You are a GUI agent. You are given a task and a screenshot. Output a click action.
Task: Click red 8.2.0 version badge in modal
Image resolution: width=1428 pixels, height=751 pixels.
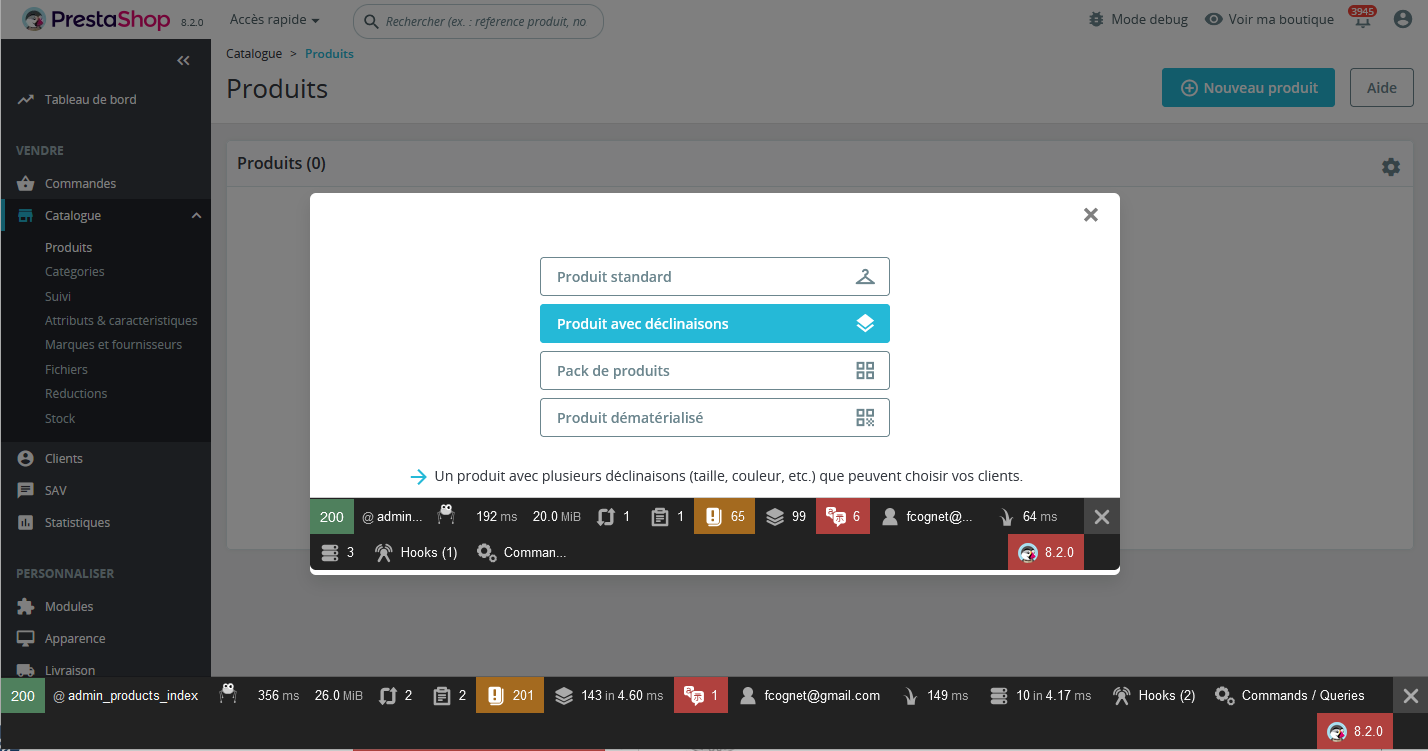[1046, 552]
